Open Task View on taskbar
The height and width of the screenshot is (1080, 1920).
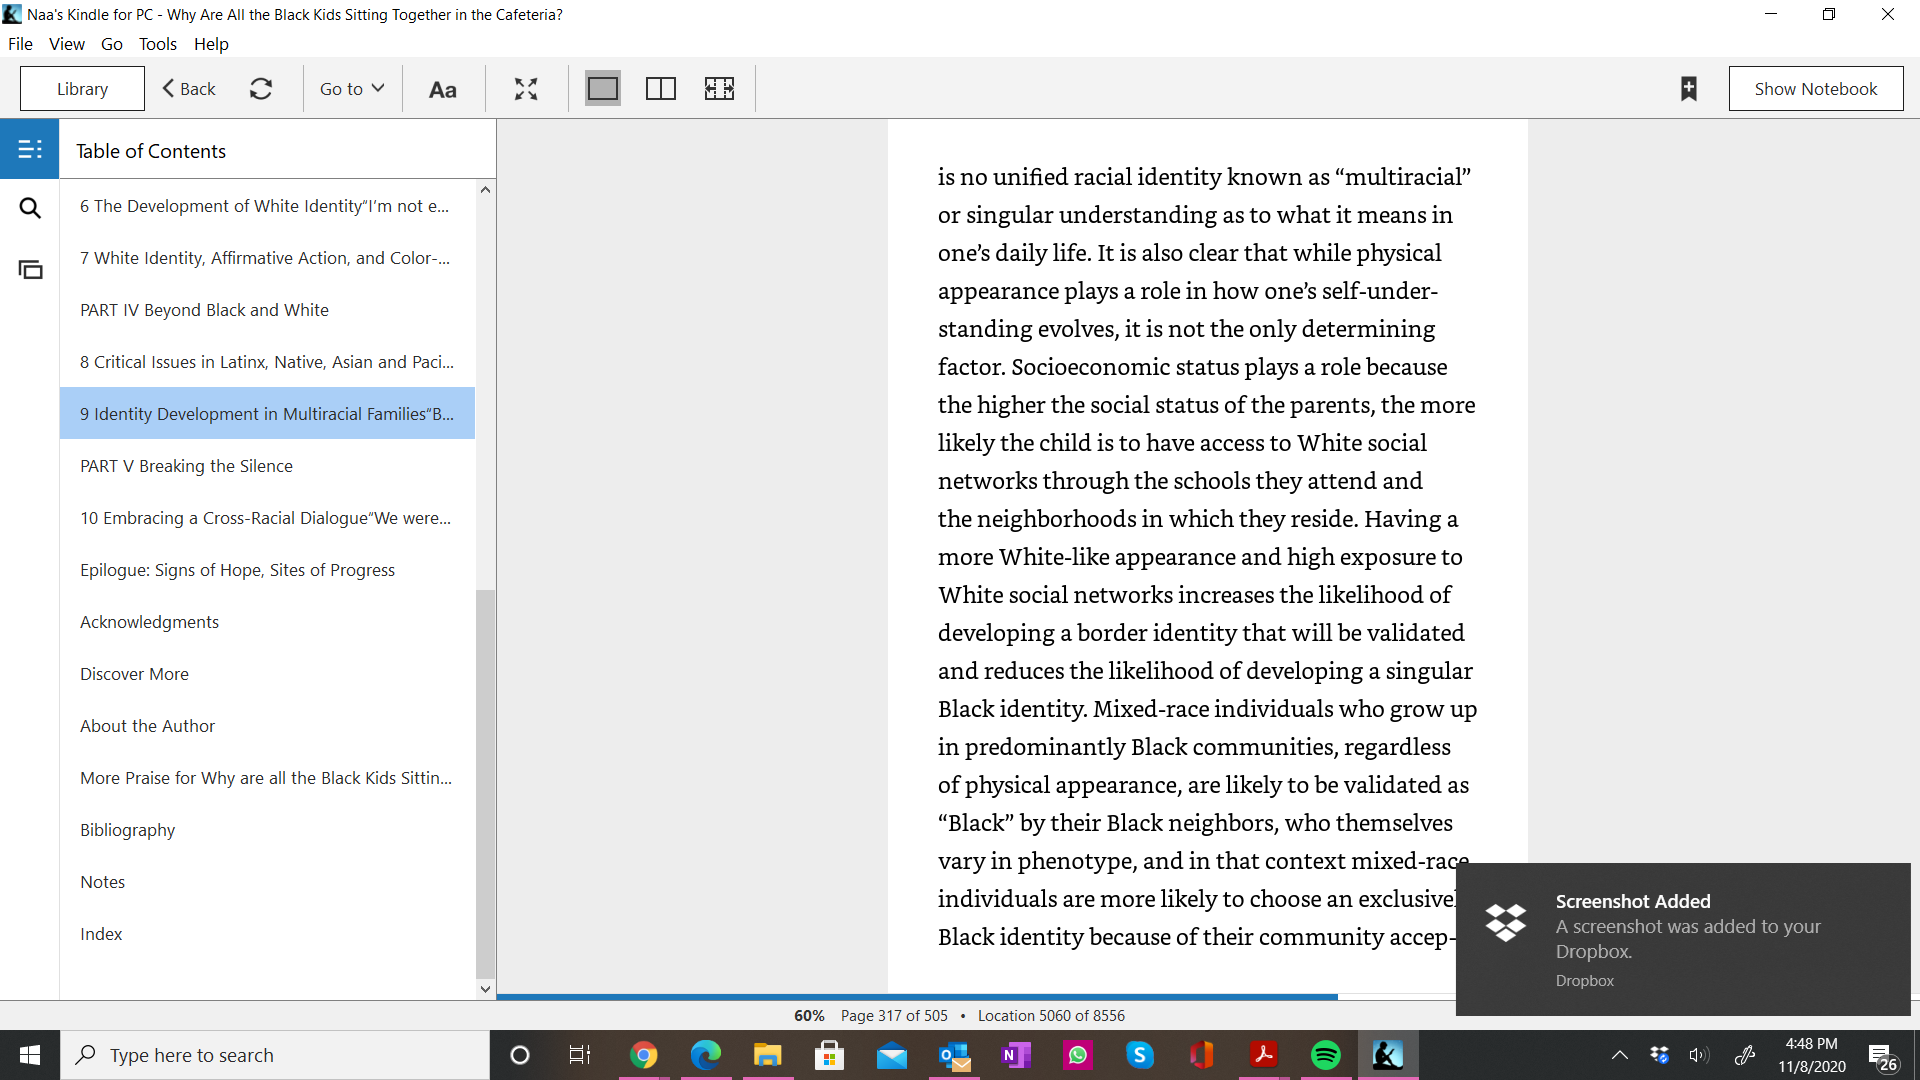580,1055
